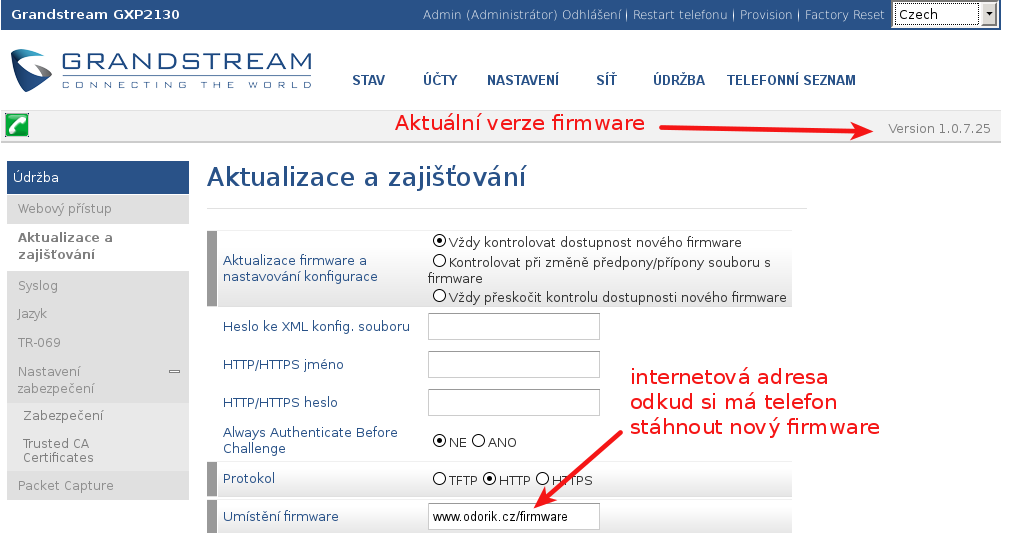Click the Grandstream logo

(x=161, y=70)
